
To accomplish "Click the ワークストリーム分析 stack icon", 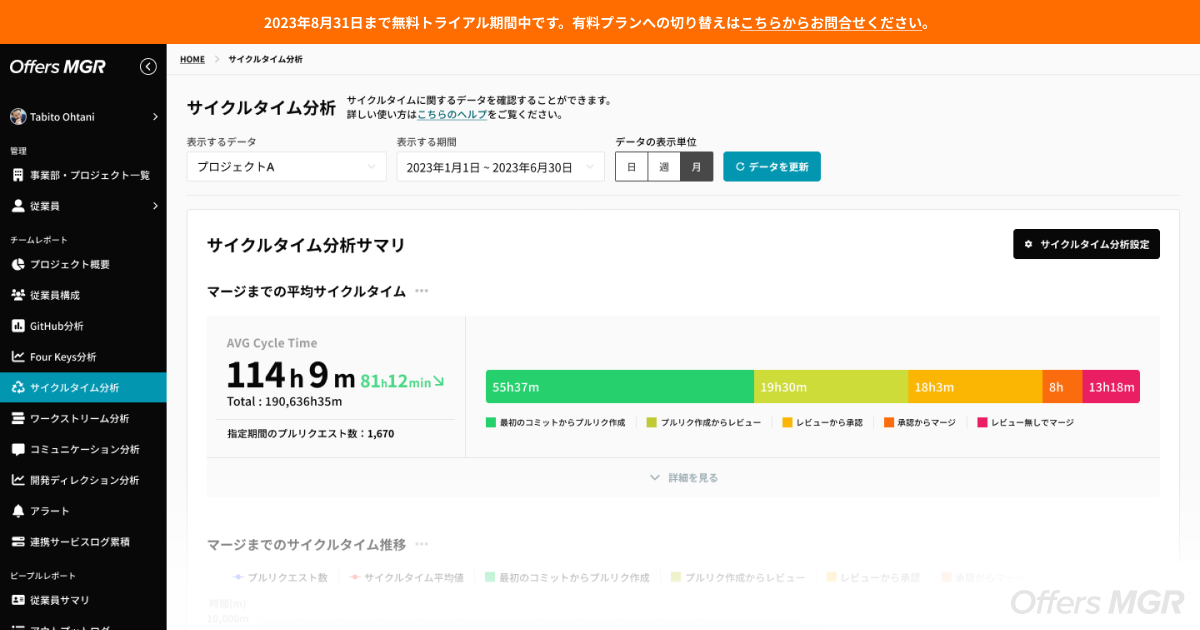I will tap(18, 418).
